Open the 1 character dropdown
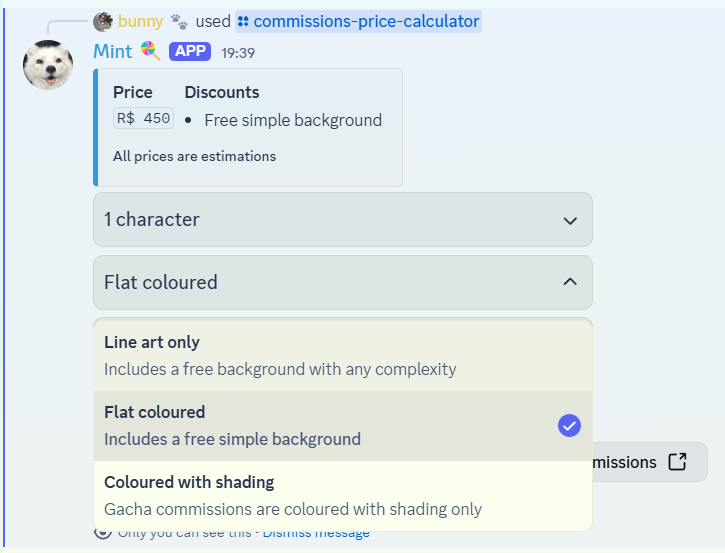This screenshot has height=553, width=725. pyautogui.click(x=343, y=220)
